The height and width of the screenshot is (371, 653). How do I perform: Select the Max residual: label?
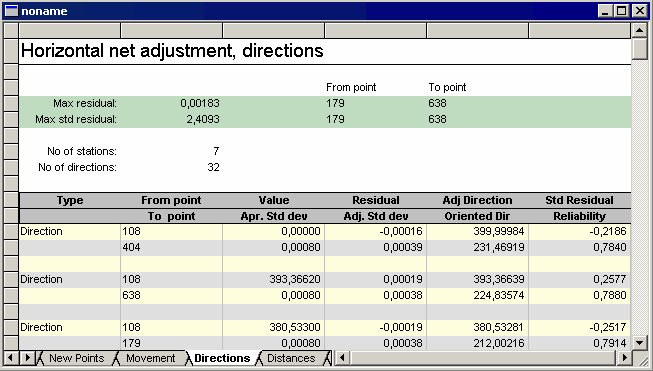coord(85,103)
